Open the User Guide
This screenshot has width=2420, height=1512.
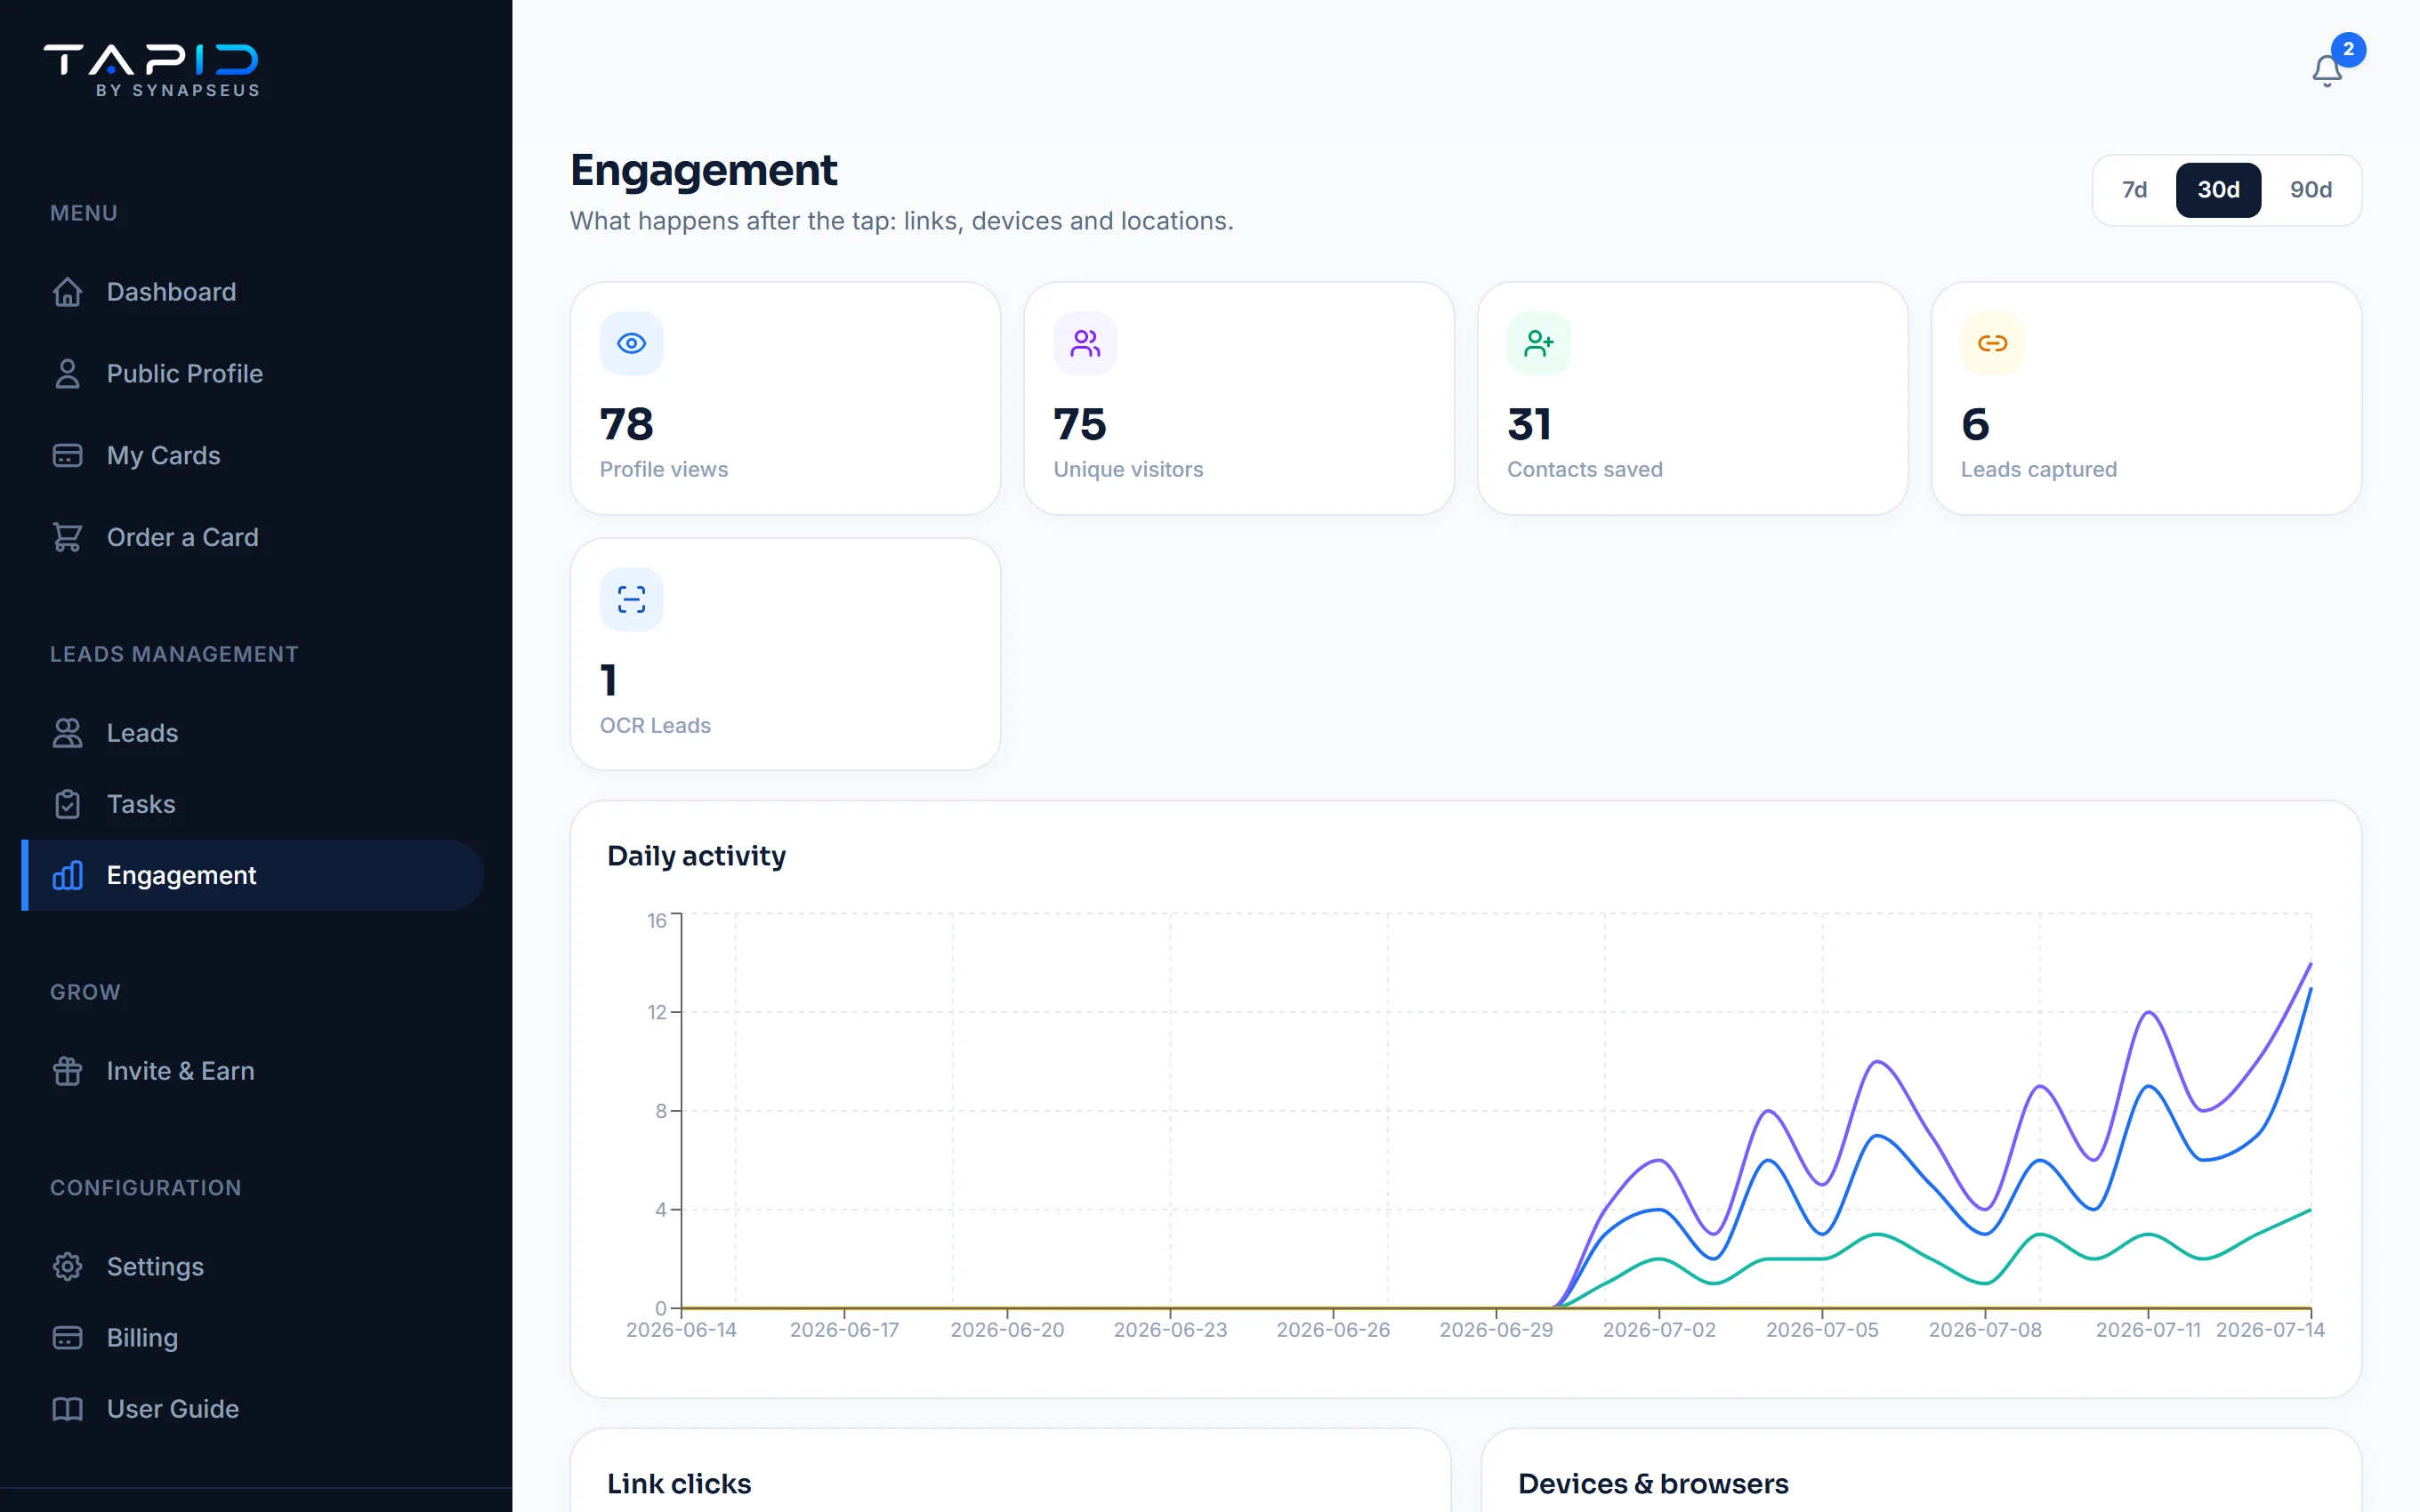coord(252,1409)
